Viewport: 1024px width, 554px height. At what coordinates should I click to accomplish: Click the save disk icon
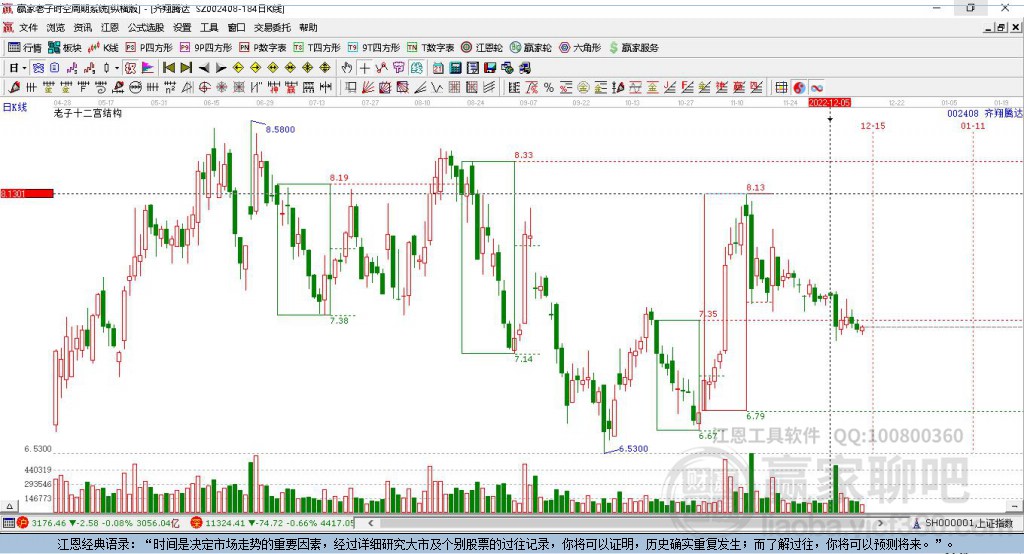(490, 68)
